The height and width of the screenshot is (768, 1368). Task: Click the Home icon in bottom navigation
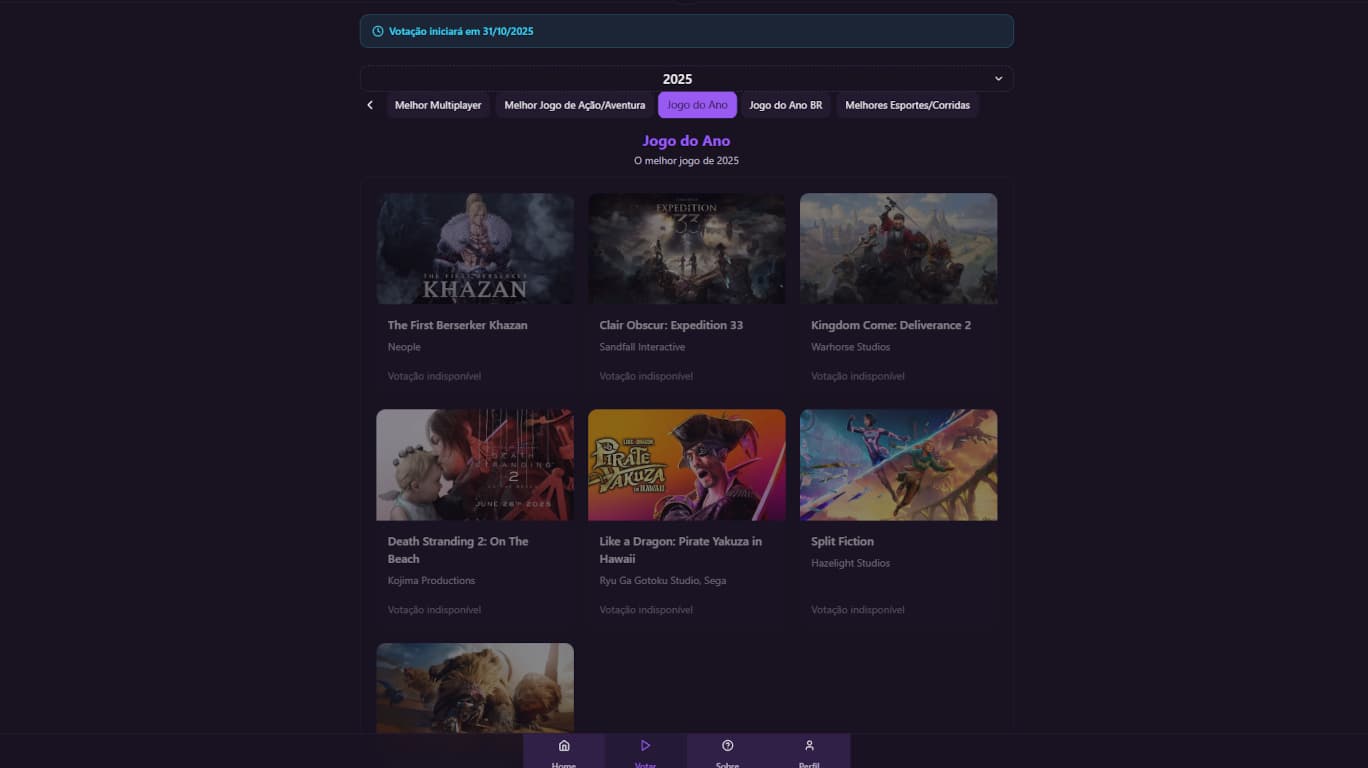(564, 746)
